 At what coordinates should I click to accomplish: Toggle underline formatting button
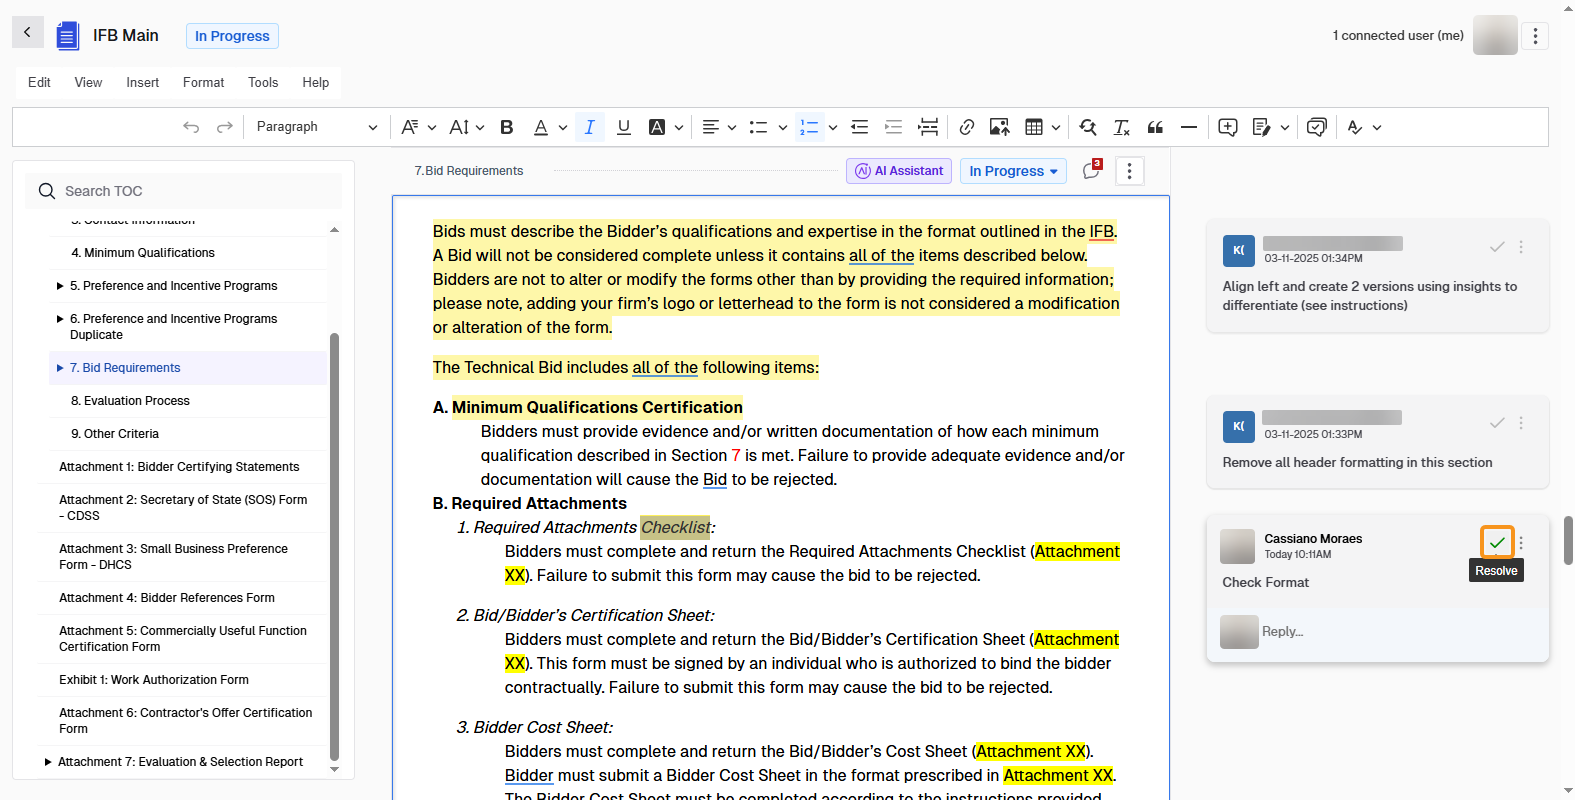point(624,127)
